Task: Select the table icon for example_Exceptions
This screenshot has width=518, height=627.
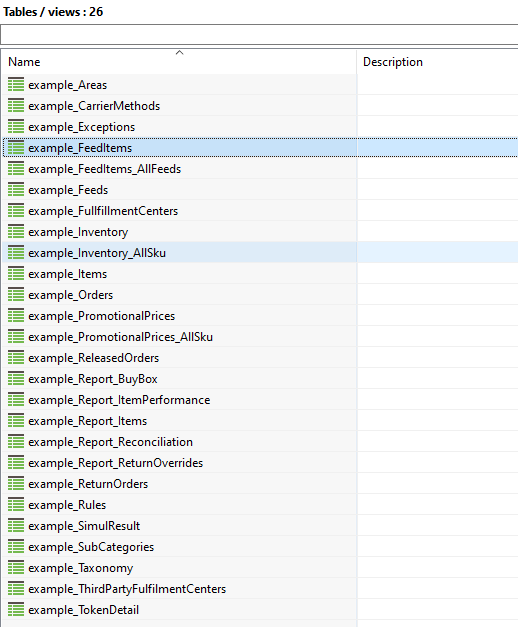Action: [x=16, y=127]
